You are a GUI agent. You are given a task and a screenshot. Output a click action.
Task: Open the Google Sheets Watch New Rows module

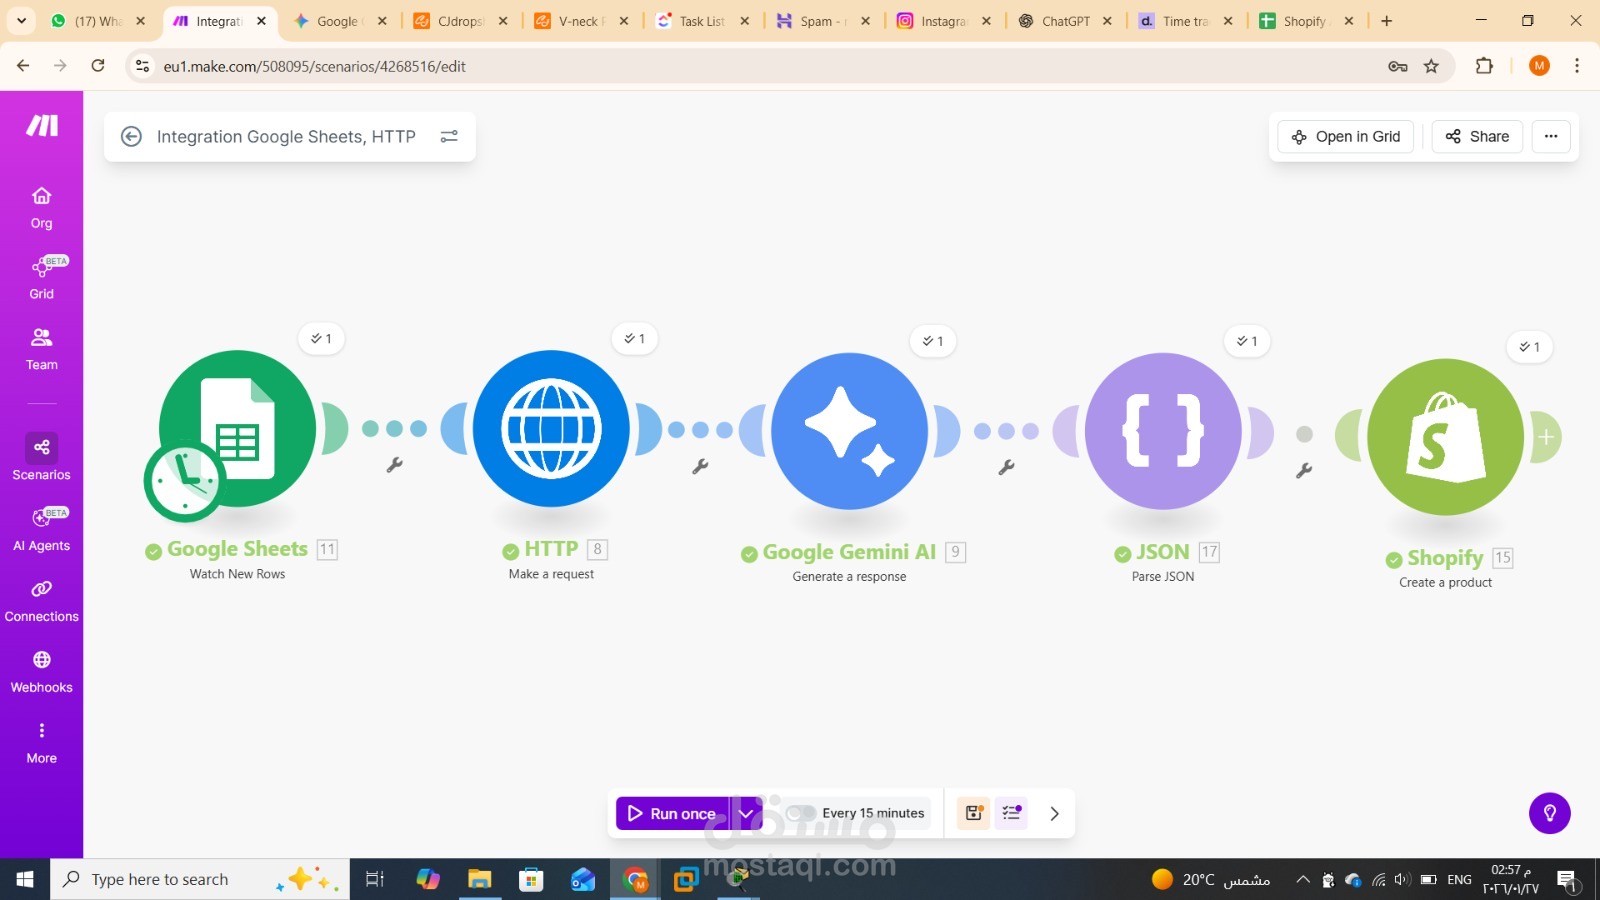[x=238, y=428]
